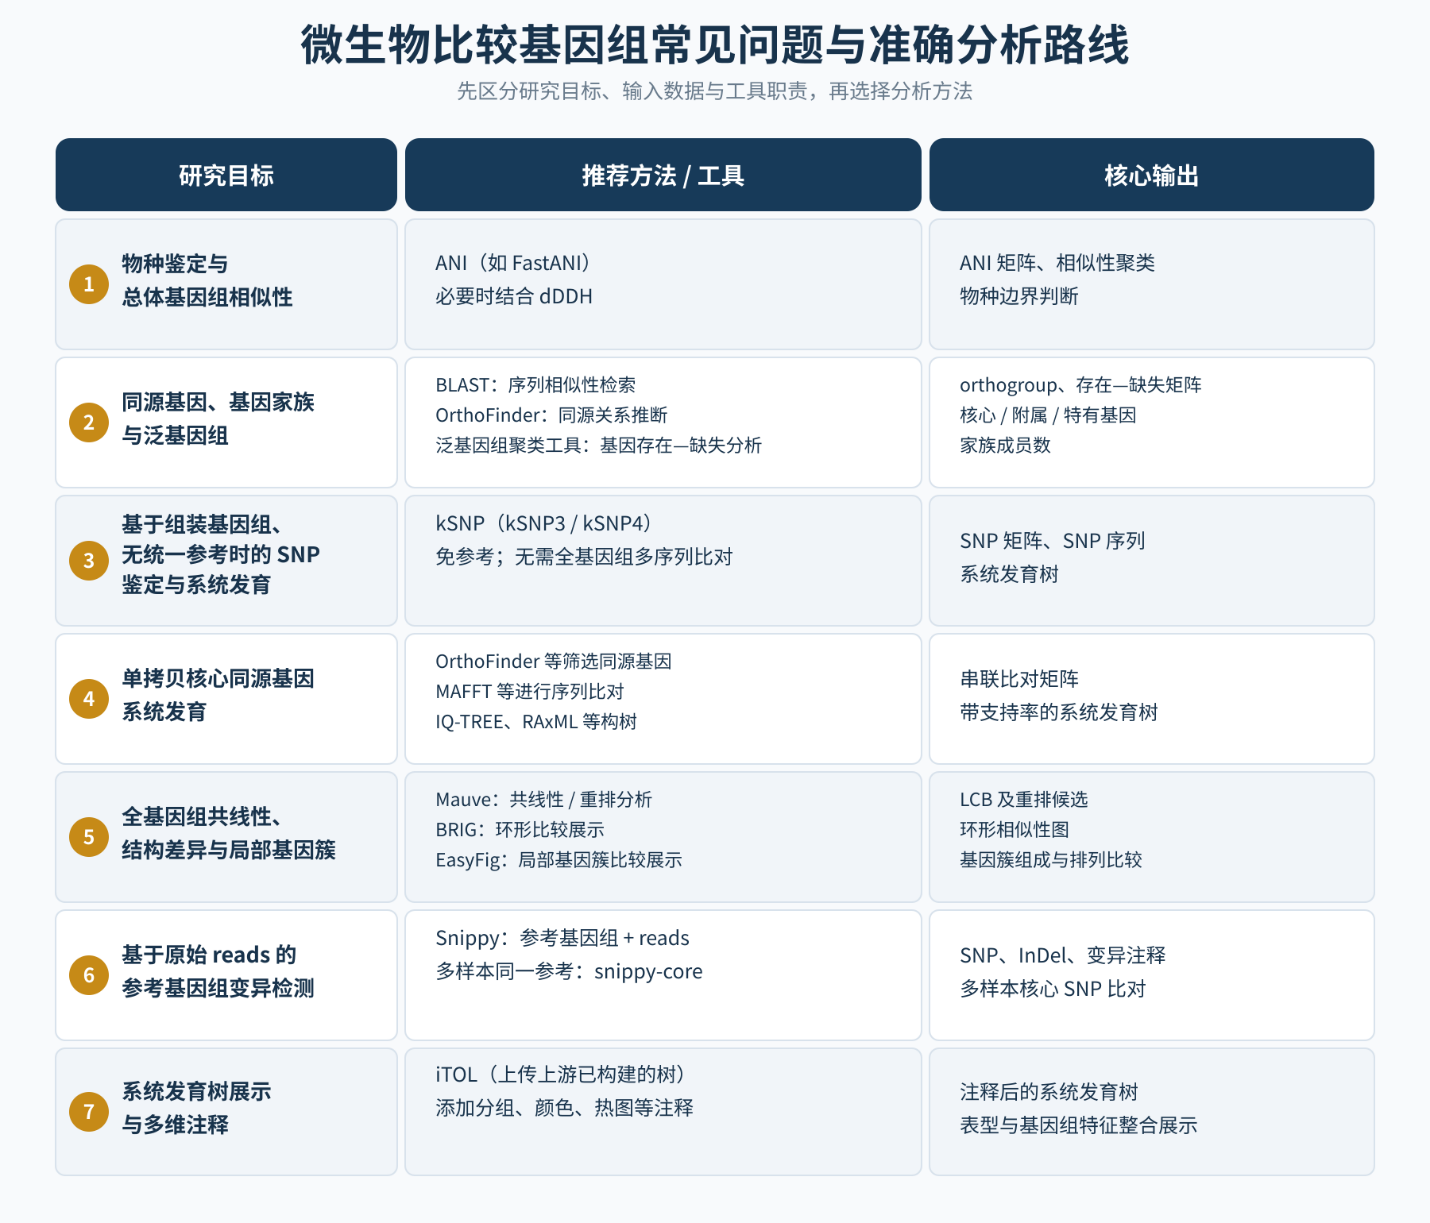Click the iTOL（上传上游已构建的树）line
The height and width of the screenshot is (1223, 1430).
pos(560,1074)
